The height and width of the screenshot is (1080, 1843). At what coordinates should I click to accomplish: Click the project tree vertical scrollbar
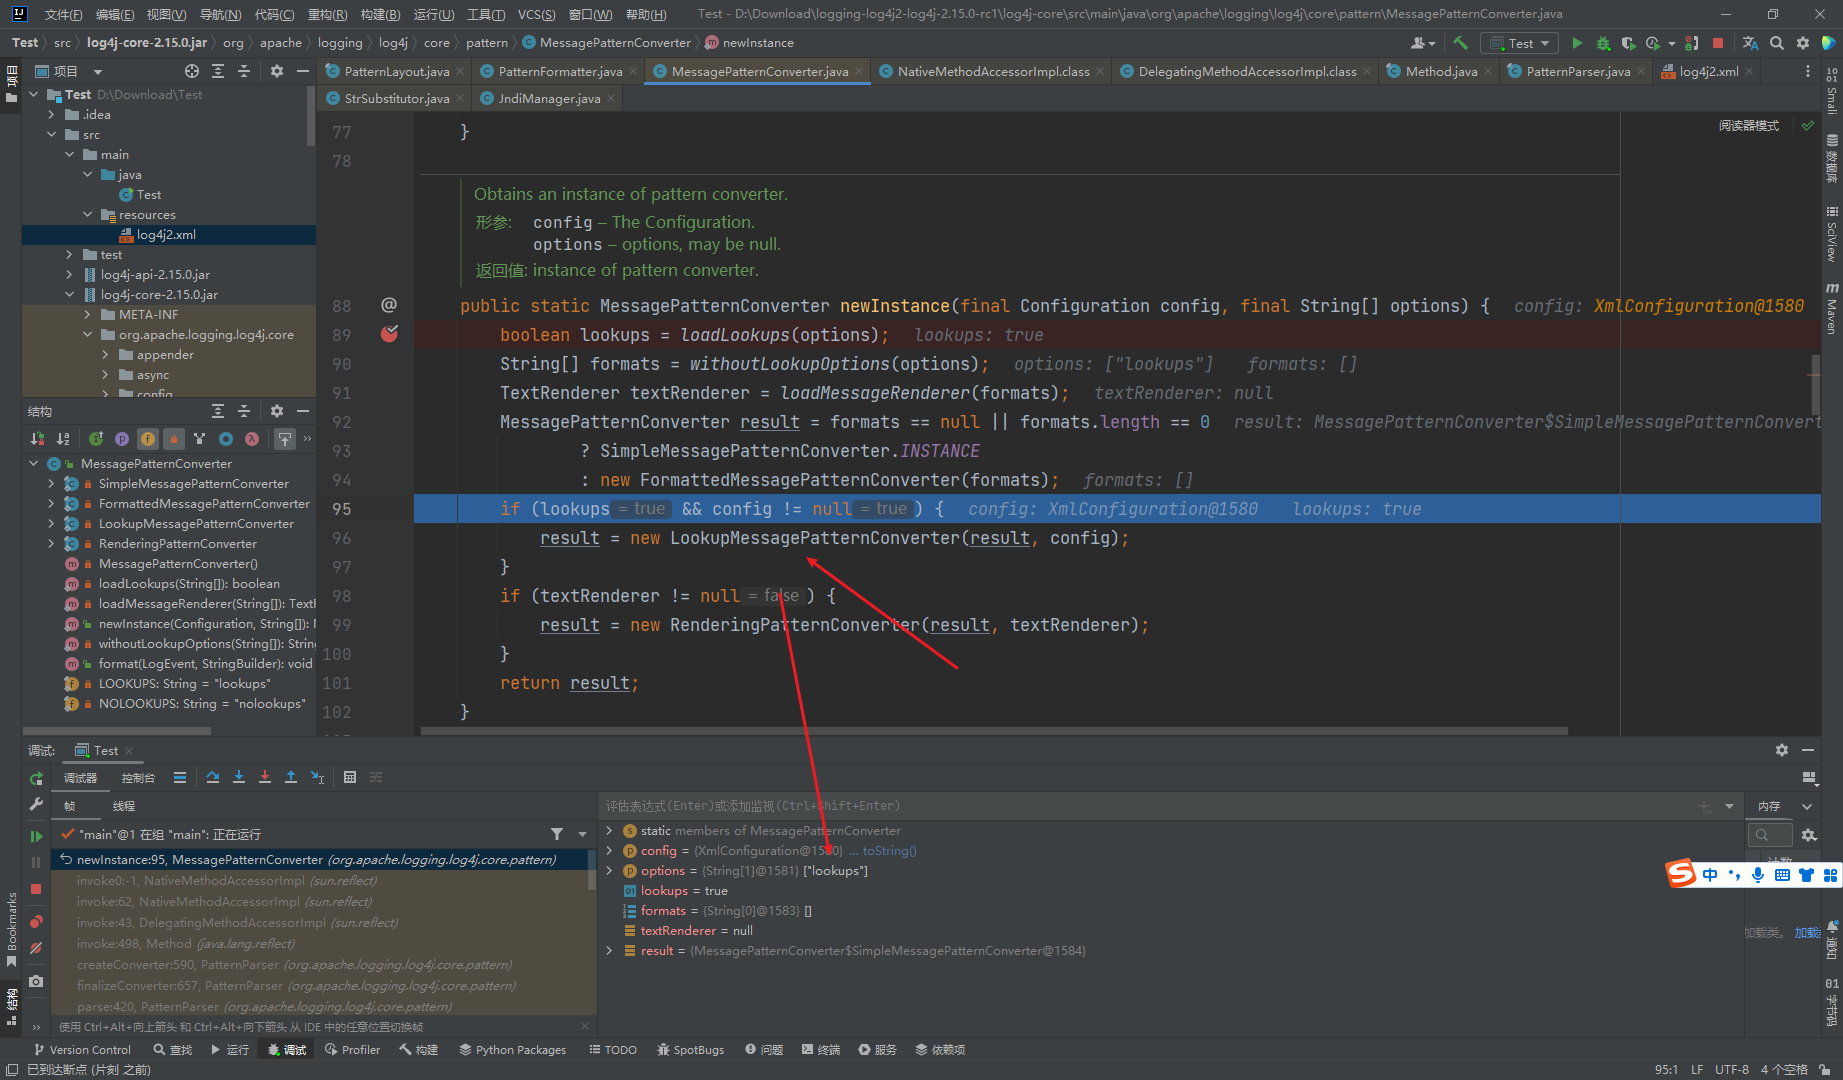click(x=311, y=116)
